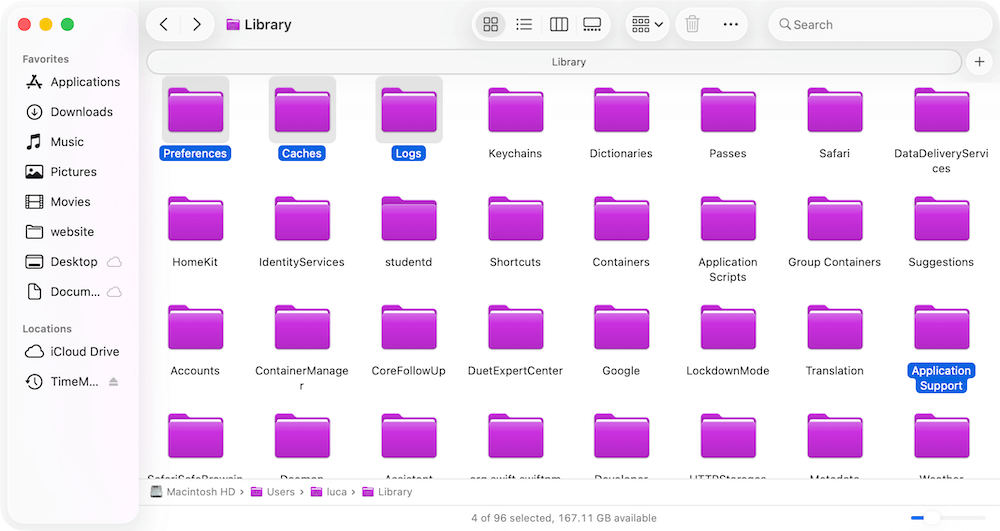The height and width of the screenshot is (531, 1000).
Task: Select the Translation folder
Action: point(834,338)
